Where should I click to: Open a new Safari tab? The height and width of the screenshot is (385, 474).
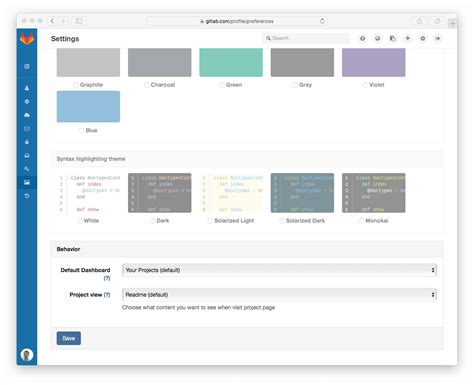(x=452, y=24)
